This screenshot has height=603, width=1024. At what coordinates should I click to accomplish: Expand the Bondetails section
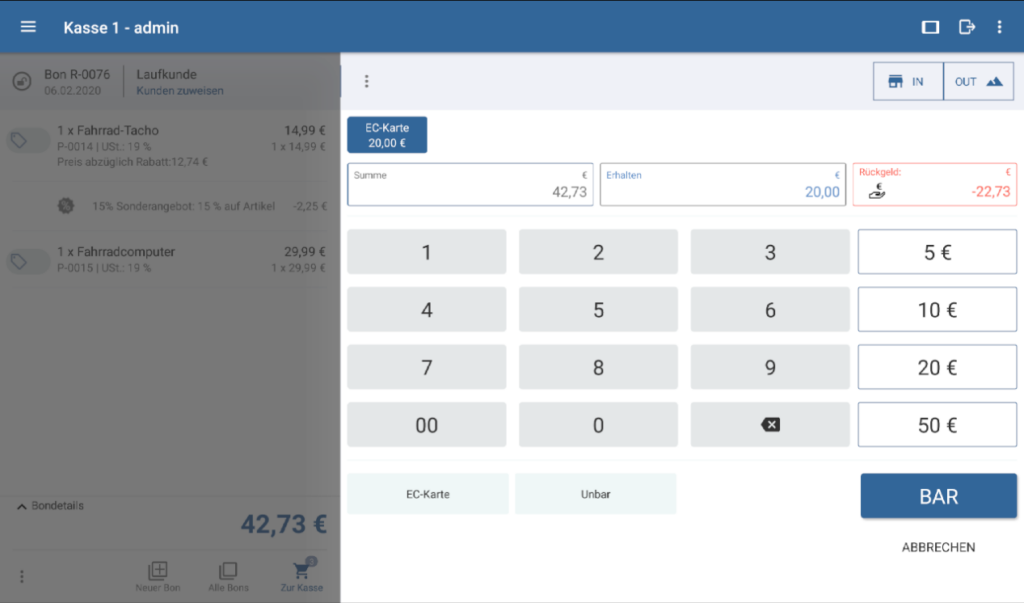(52, 506)
